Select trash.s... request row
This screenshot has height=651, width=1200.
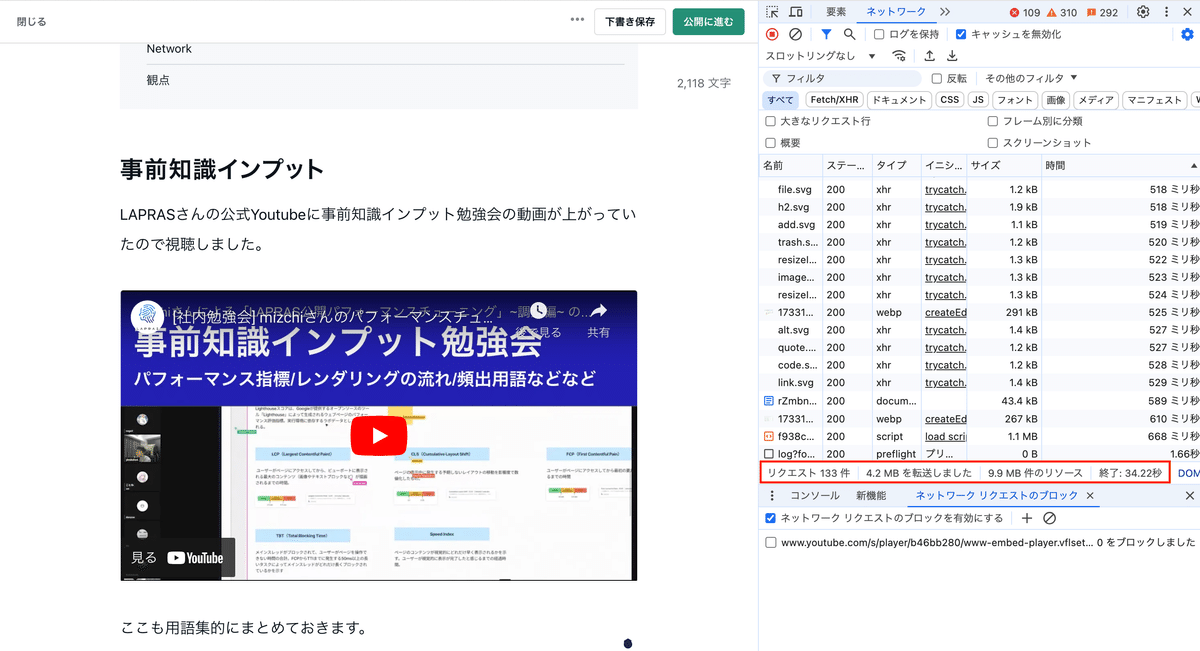point(980,242)
